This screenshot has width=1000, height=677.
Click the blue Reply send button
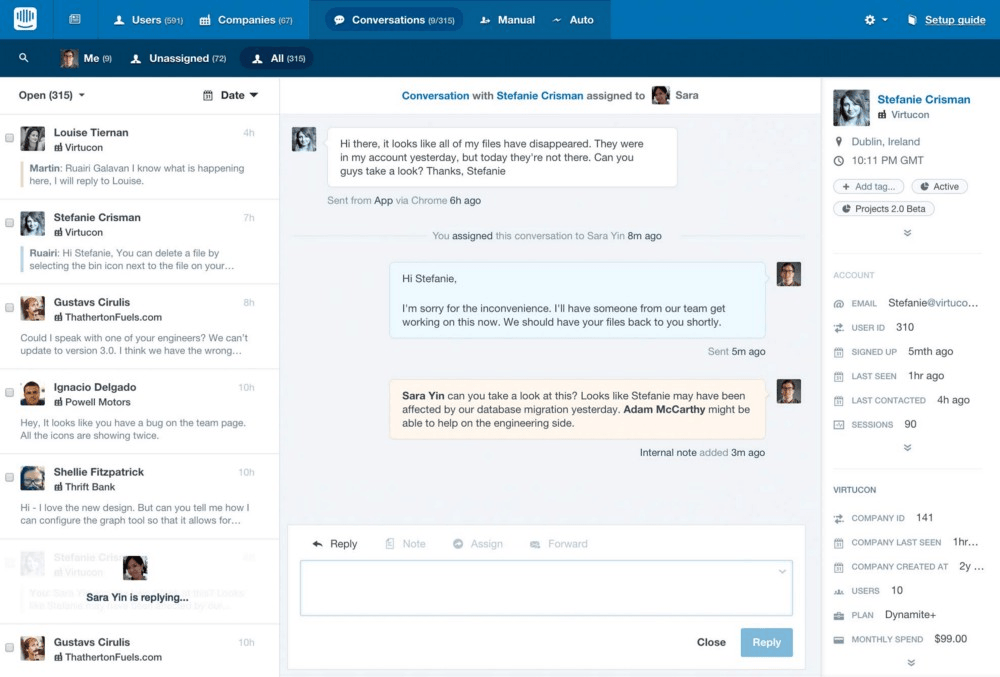767,642
